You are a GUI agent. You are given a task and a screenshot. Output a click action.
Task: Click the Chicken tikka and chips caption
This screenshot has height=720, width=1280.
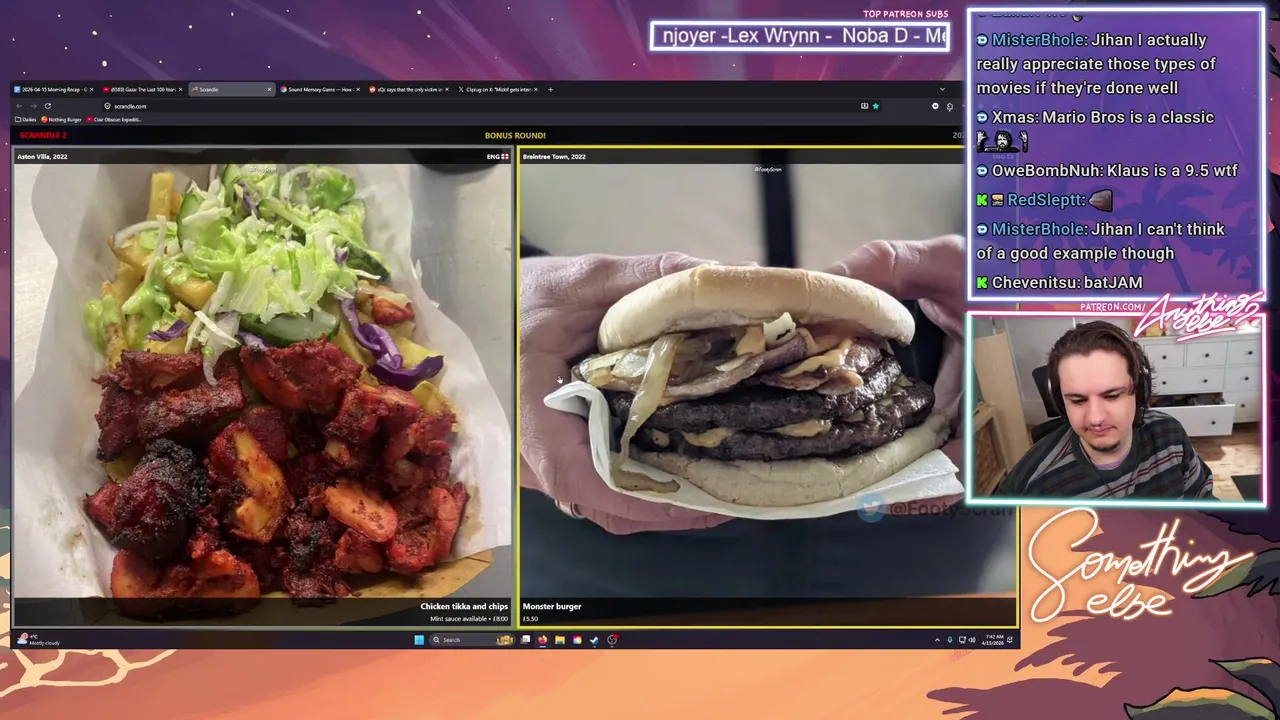[464, 606]
